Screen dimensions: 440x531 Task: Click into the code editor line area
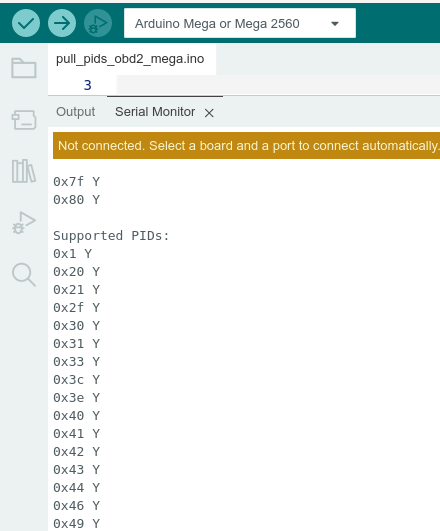(278, 85)
